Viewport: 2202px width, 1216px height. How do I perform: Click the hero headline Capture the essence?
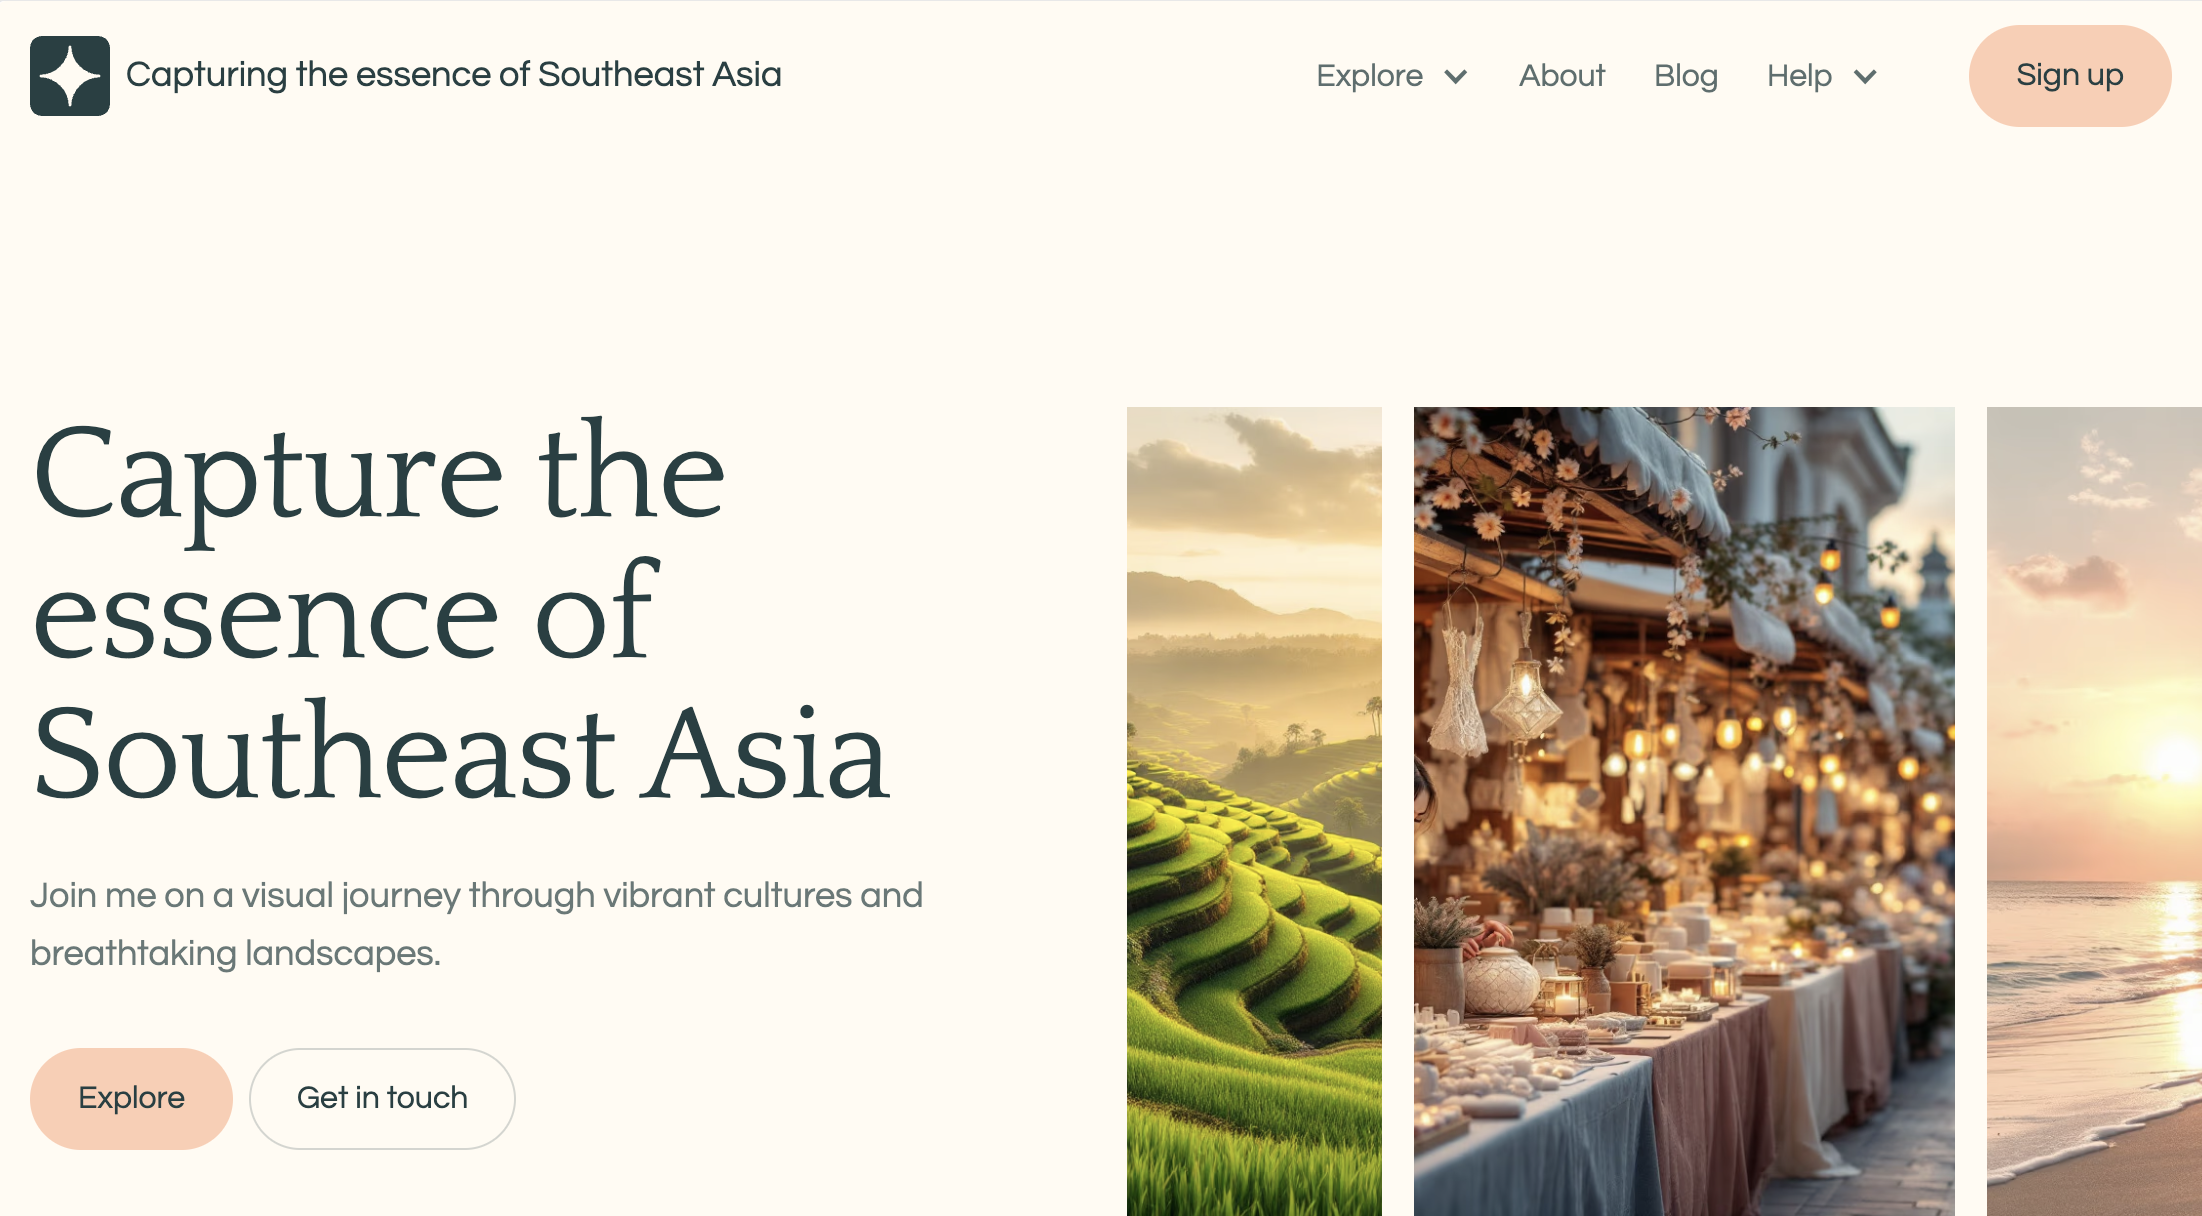point(460,615)
